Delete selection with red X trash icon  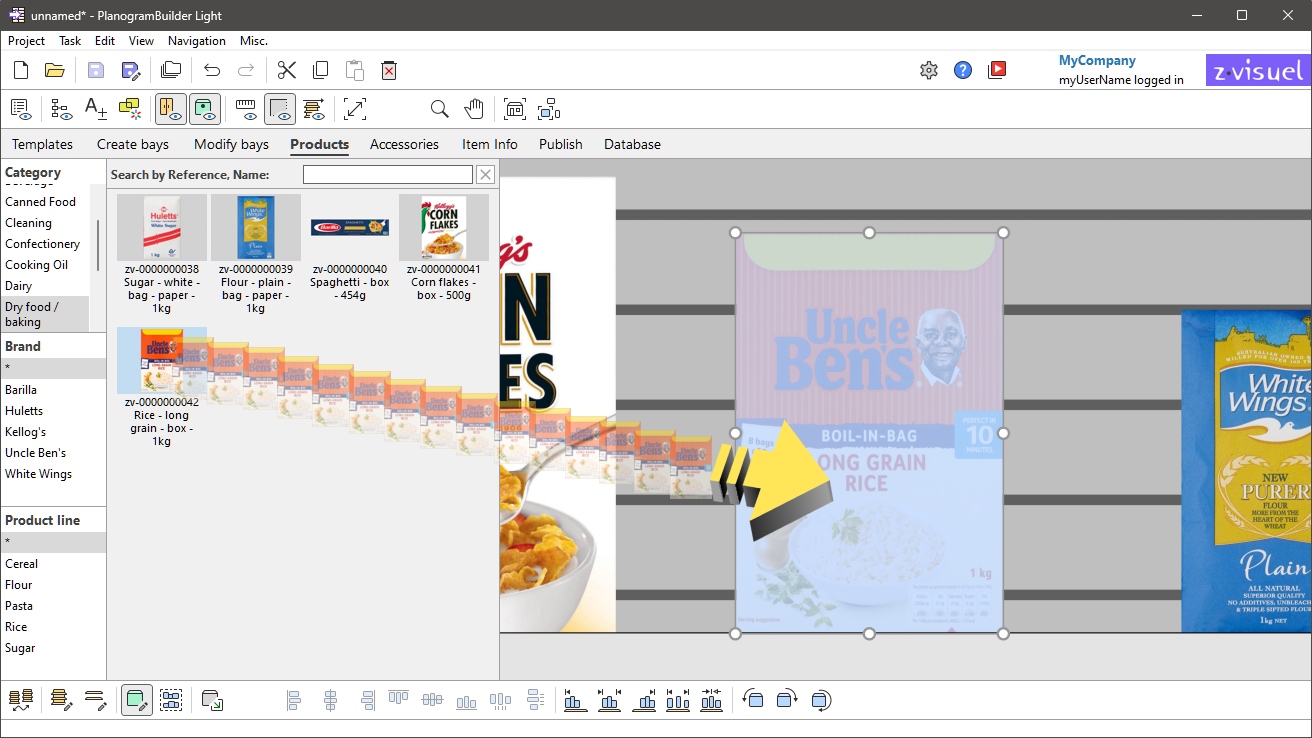tap(389, 70)
